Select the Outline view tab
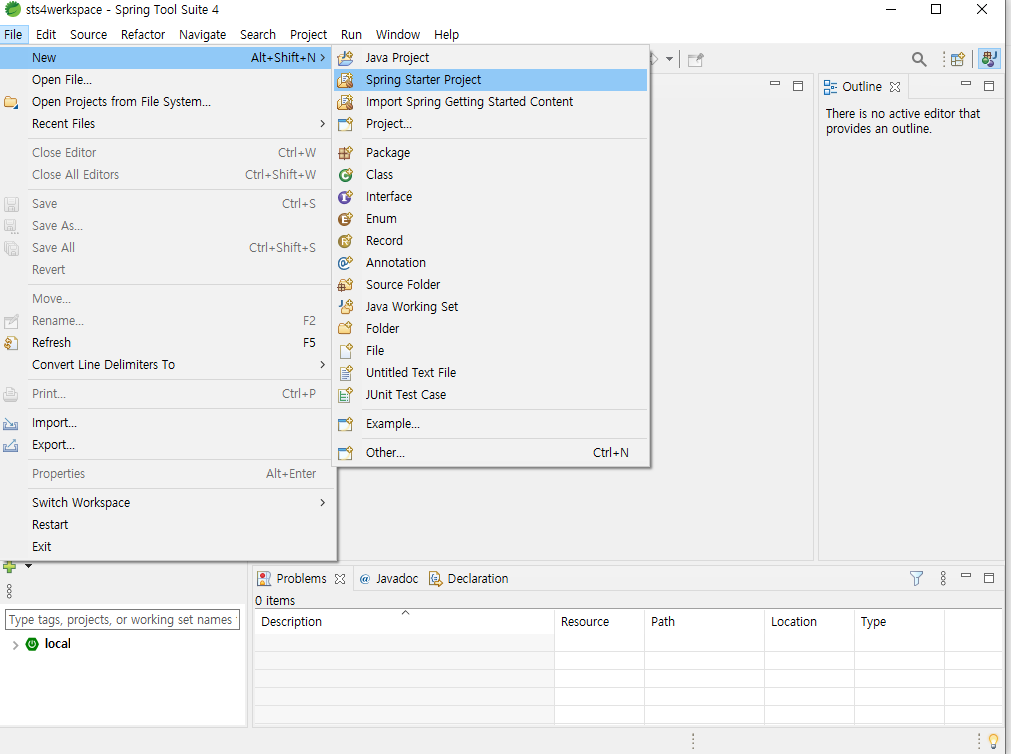The width and height of the screenshot is (1011, 754). pyautogui.click(x=853, y=87)
